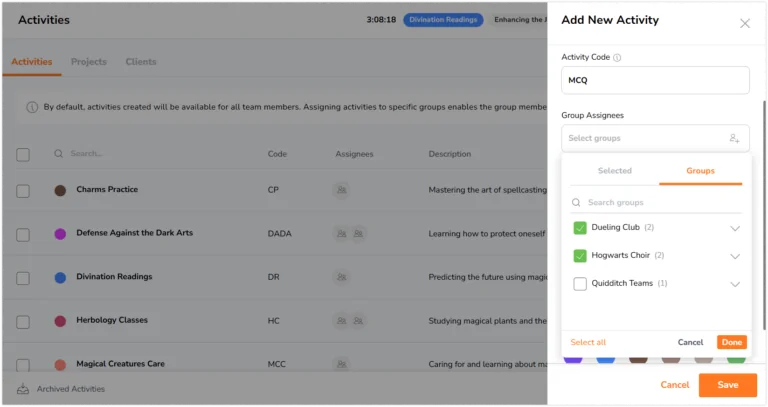Click the Code column header
This screenshot has height=407, width=768.
coord(277,154)
